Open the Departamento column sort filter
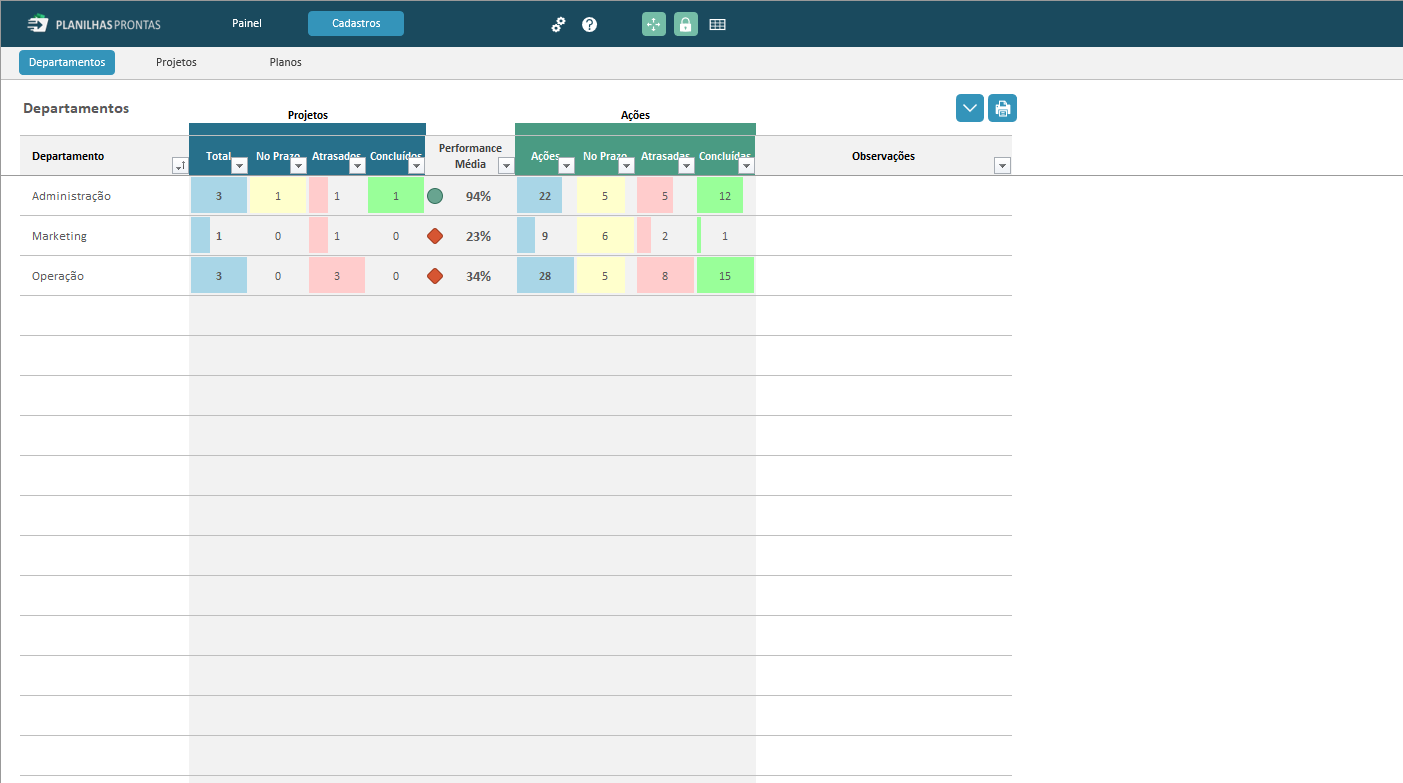Viewport: 1403px width, 783px height. tap(180, 166)
